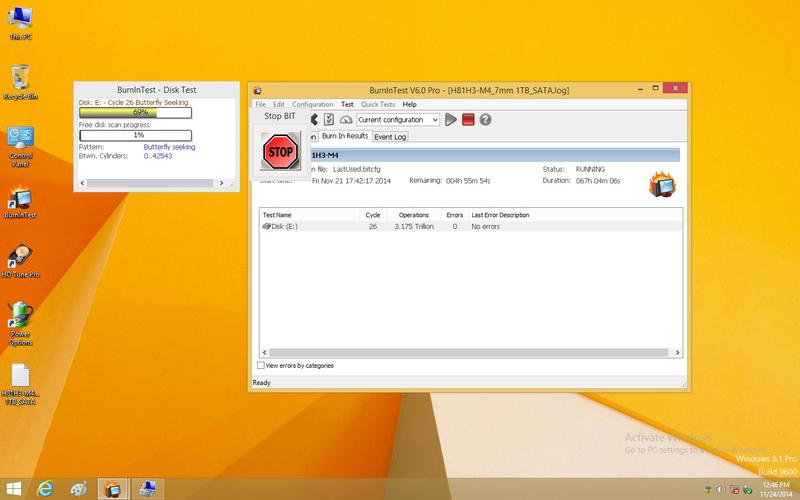Viewport: 800px width, 500px height.
Task: Open the Quick Tests menu
Action: [x=378, y=104]
